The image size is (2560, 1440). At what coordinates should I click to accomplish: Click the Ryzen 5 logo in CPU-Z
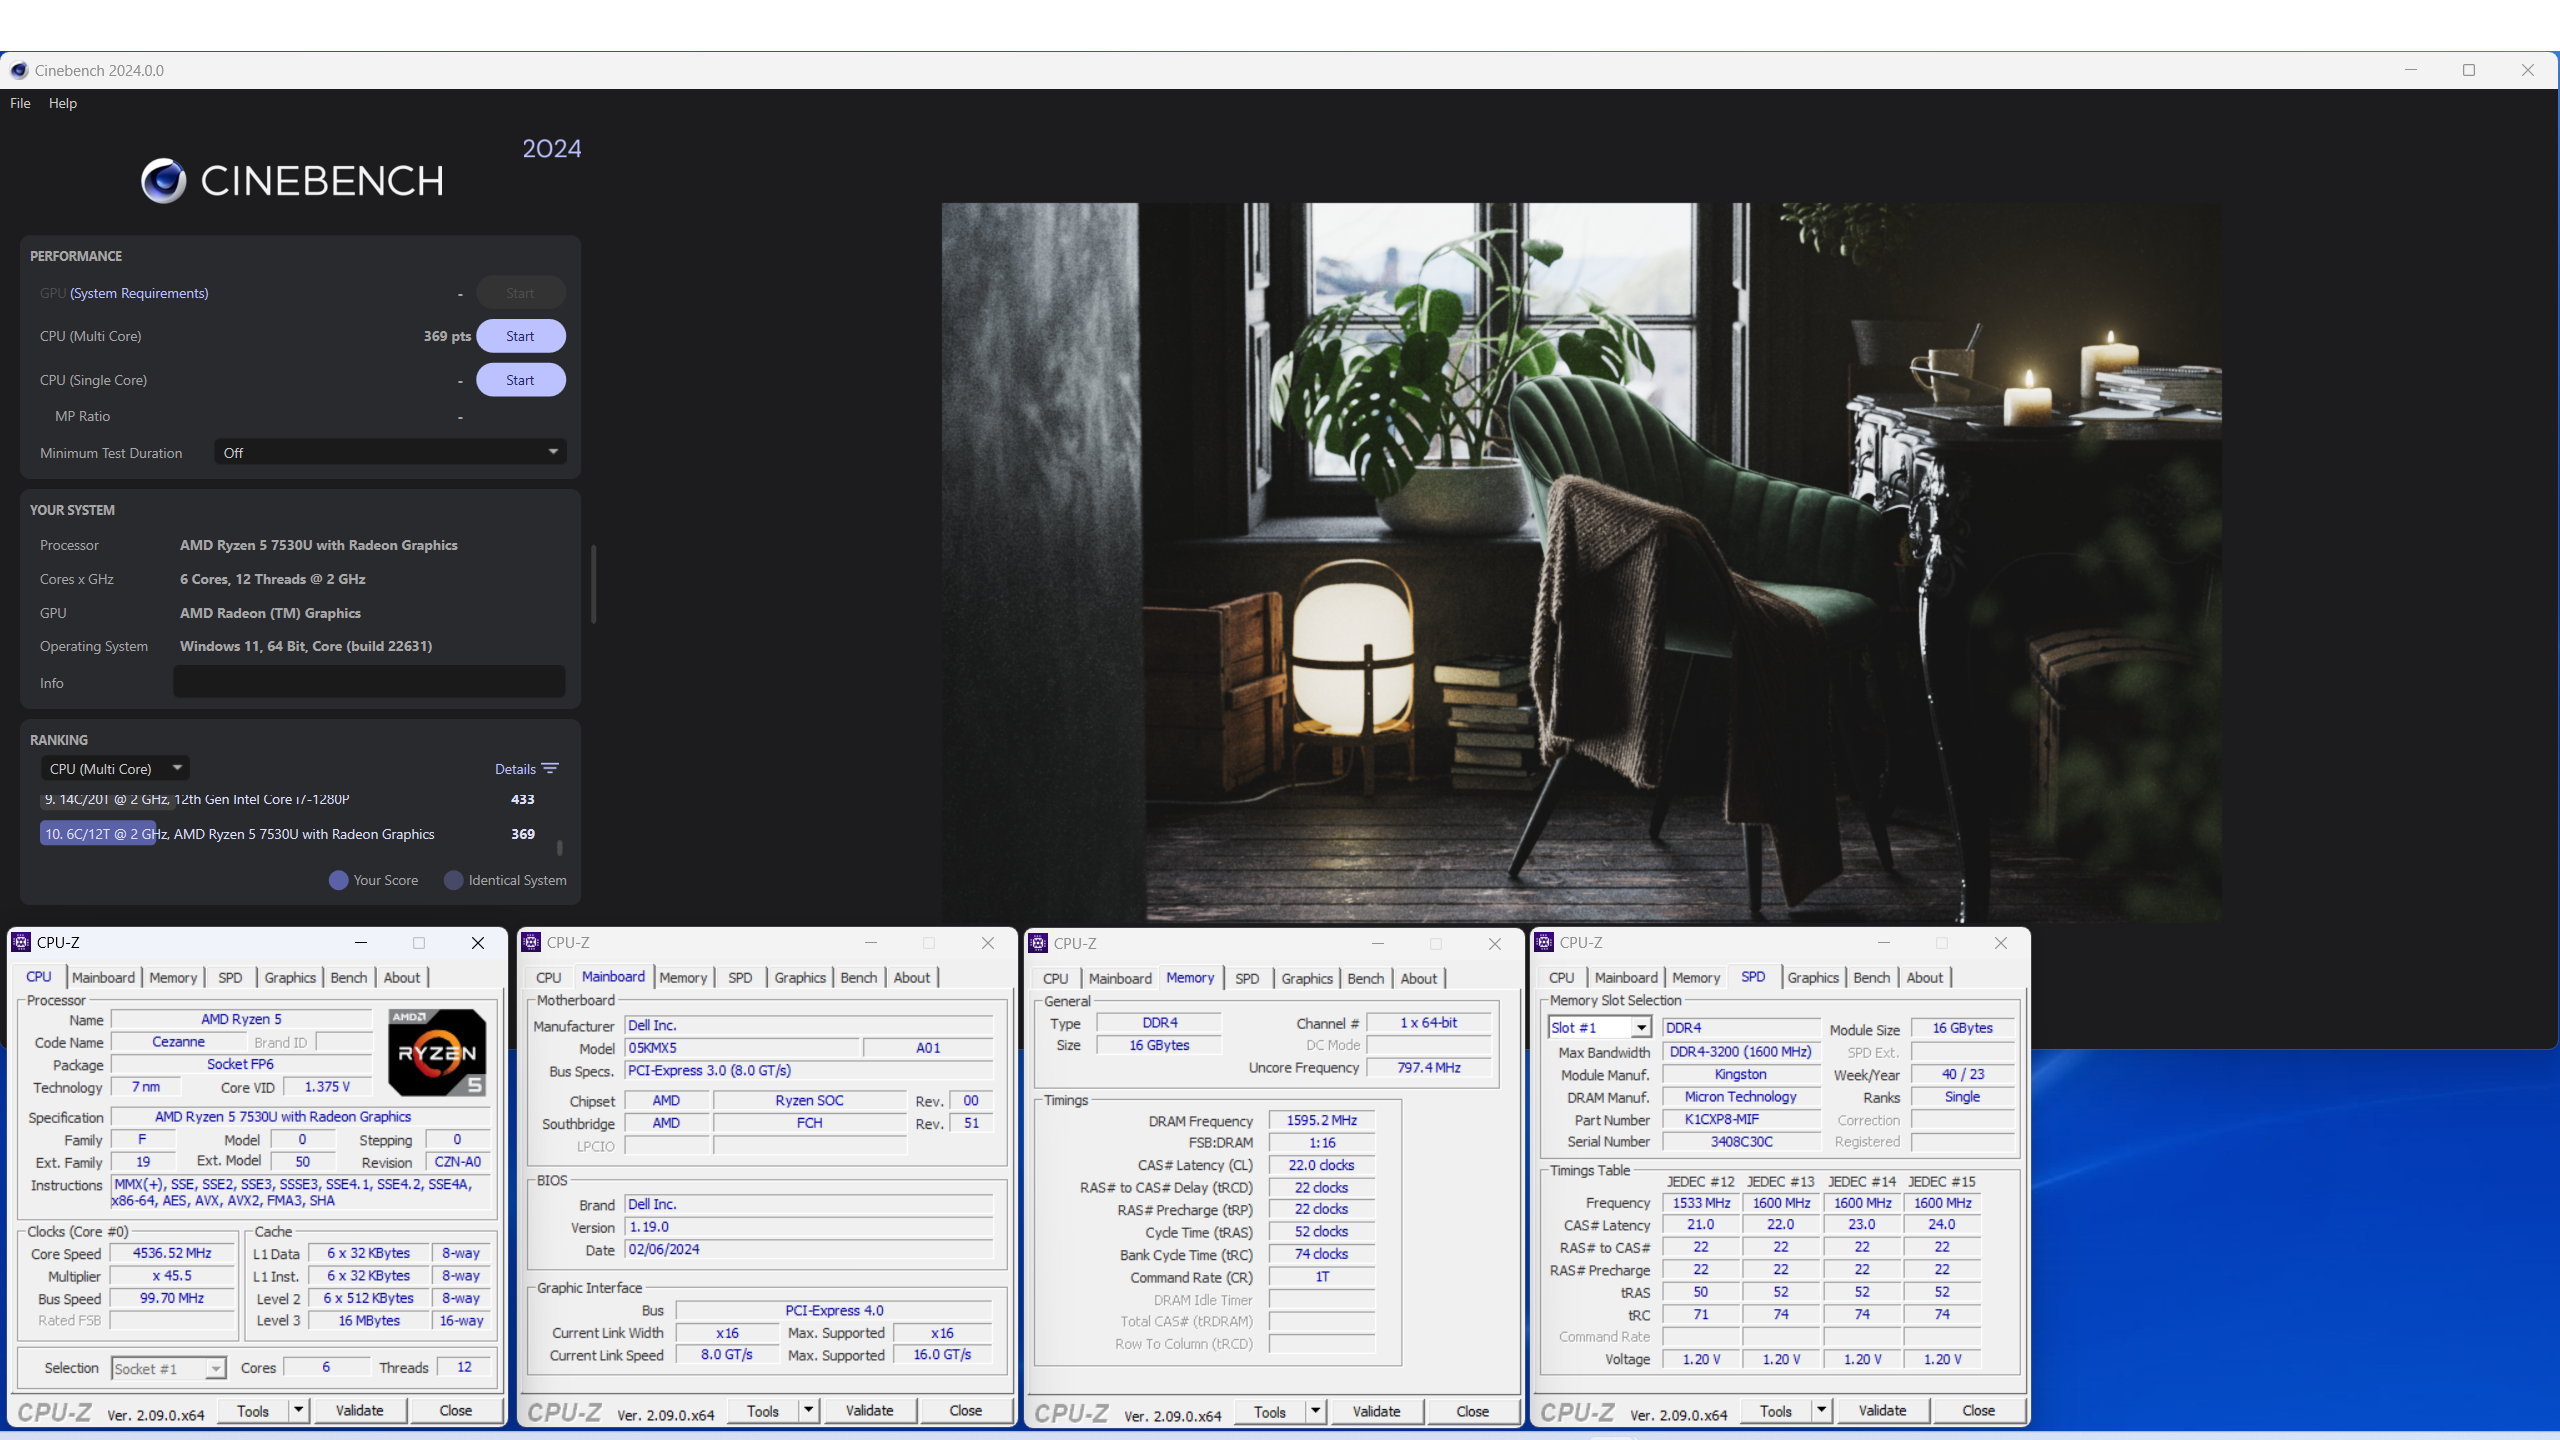click(x=437, y=1053)
